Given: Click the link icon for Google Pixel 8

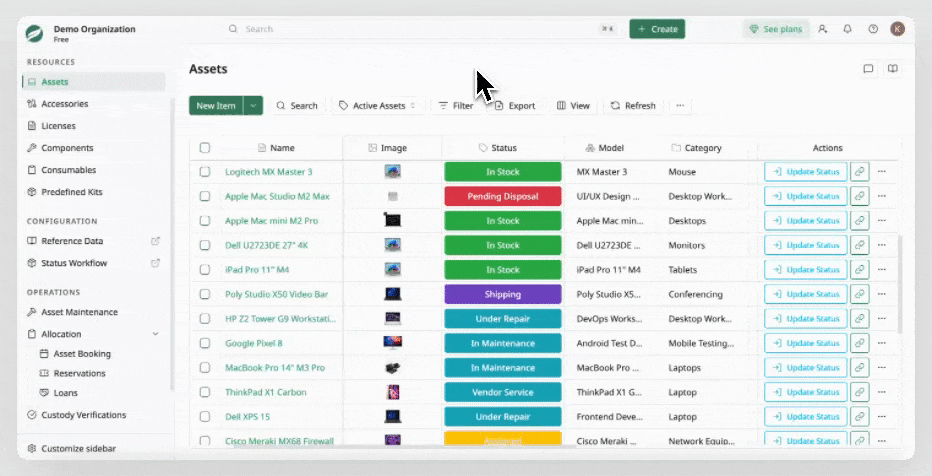Looking at the screenshot, I should (859, 343).
